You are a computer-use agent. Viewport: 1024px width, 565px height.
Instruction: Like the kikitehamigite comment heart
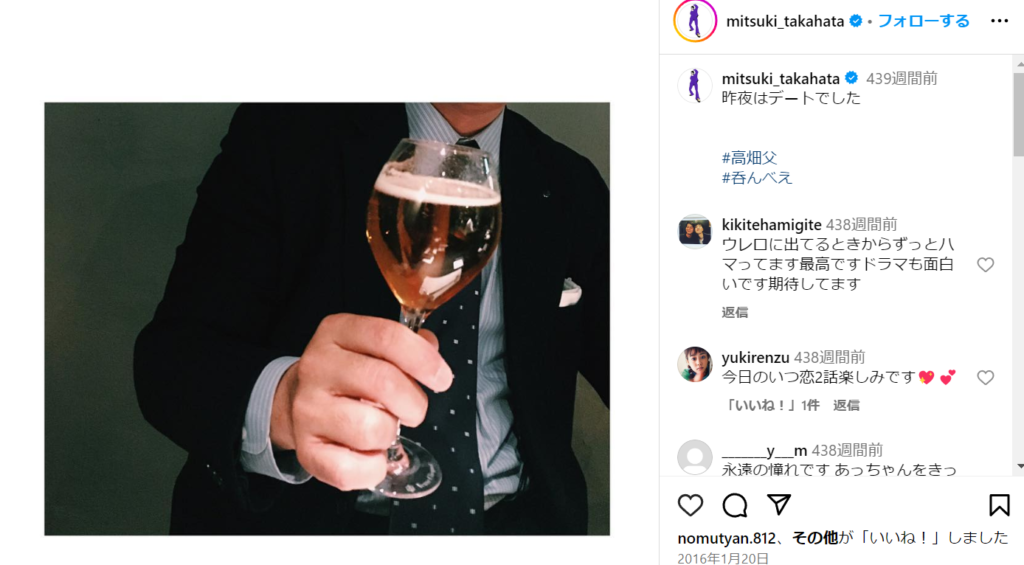tap(985, 265)
